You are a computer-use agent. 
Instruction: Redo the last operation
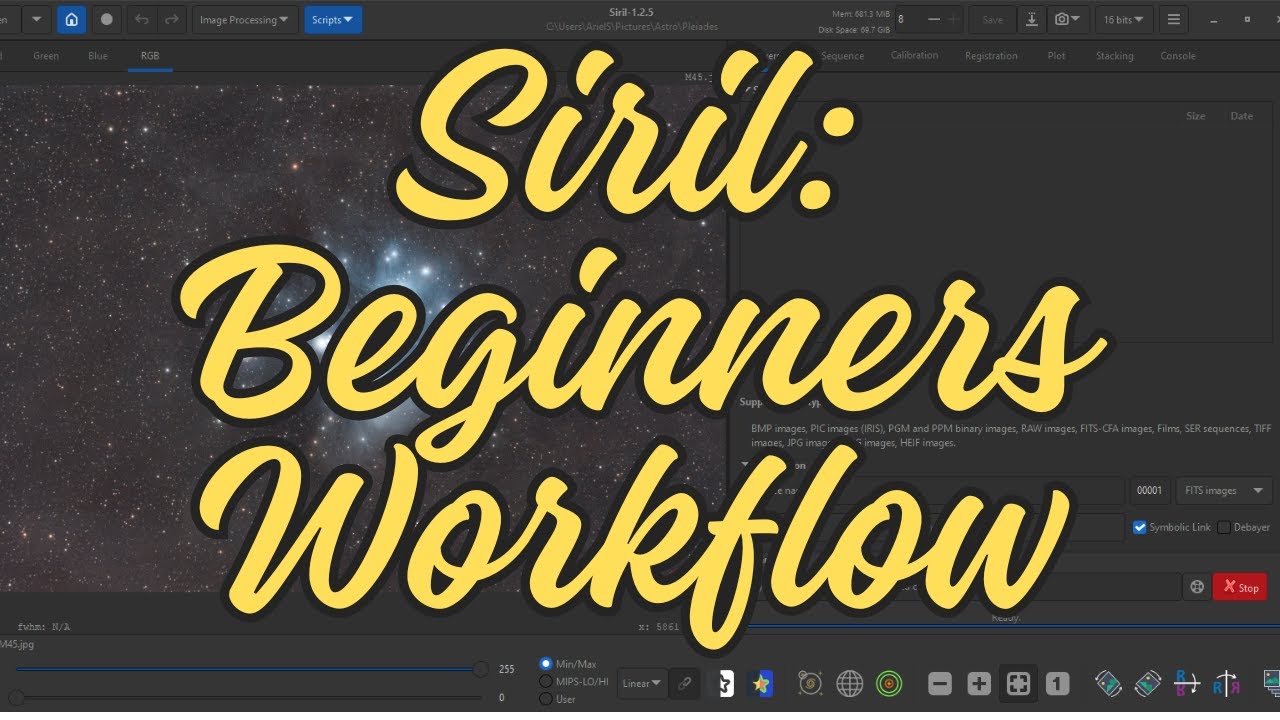pos(172,19)
